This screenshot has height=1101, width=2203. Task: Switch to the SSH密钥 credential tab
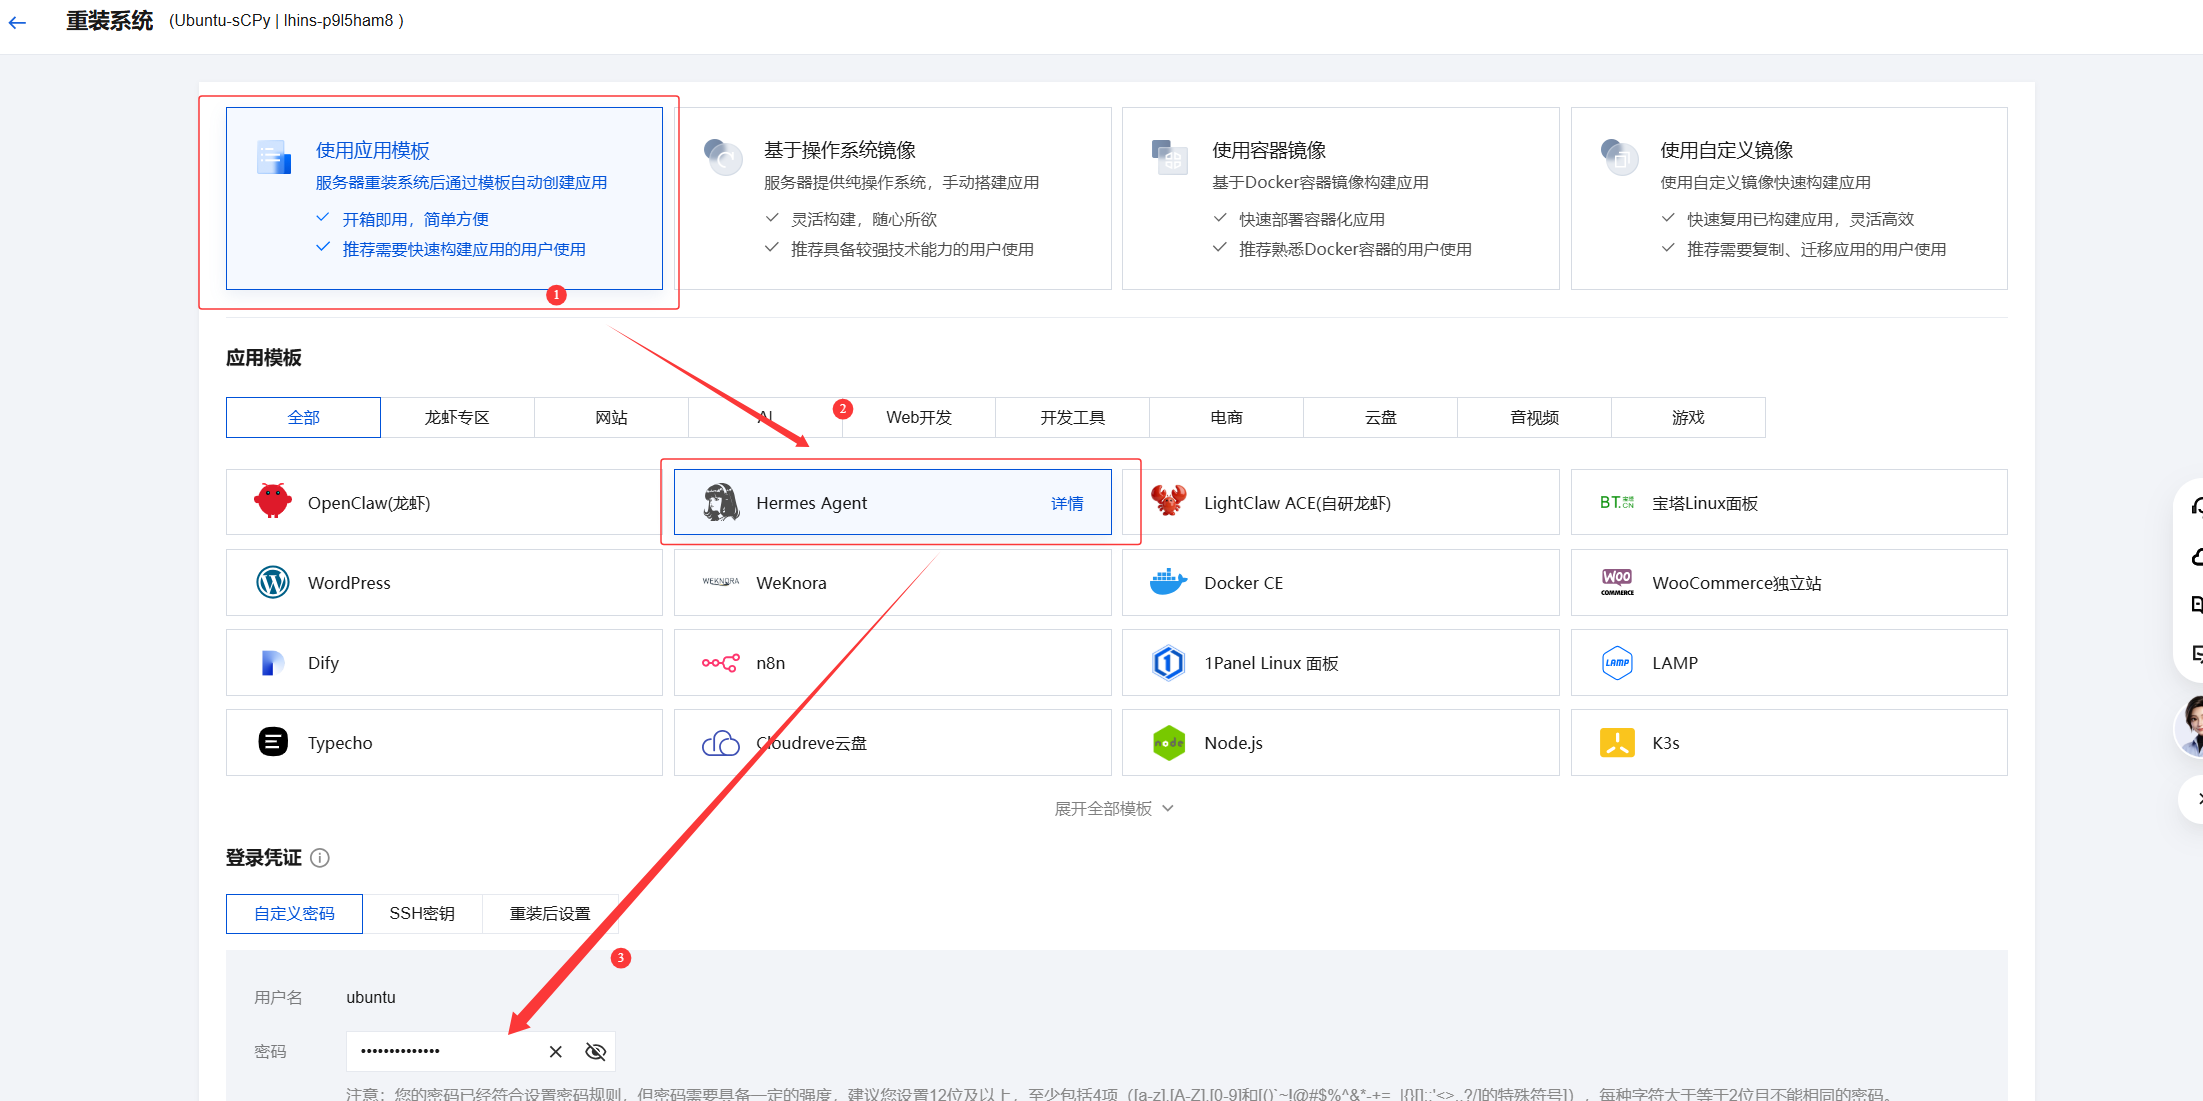click(x=422, y=913)
